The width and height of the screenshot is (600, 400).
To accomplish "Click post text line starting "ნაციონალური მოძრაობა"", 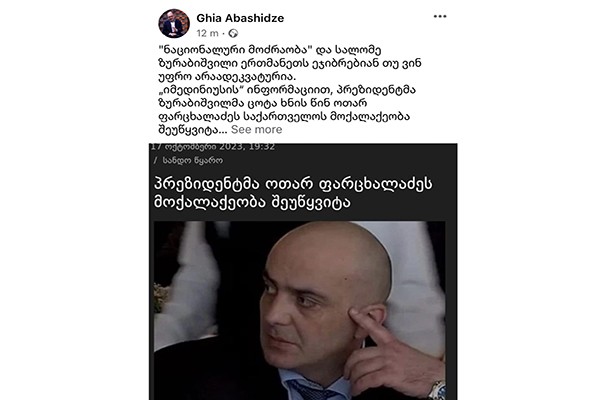I will click(x=270, y=50).
